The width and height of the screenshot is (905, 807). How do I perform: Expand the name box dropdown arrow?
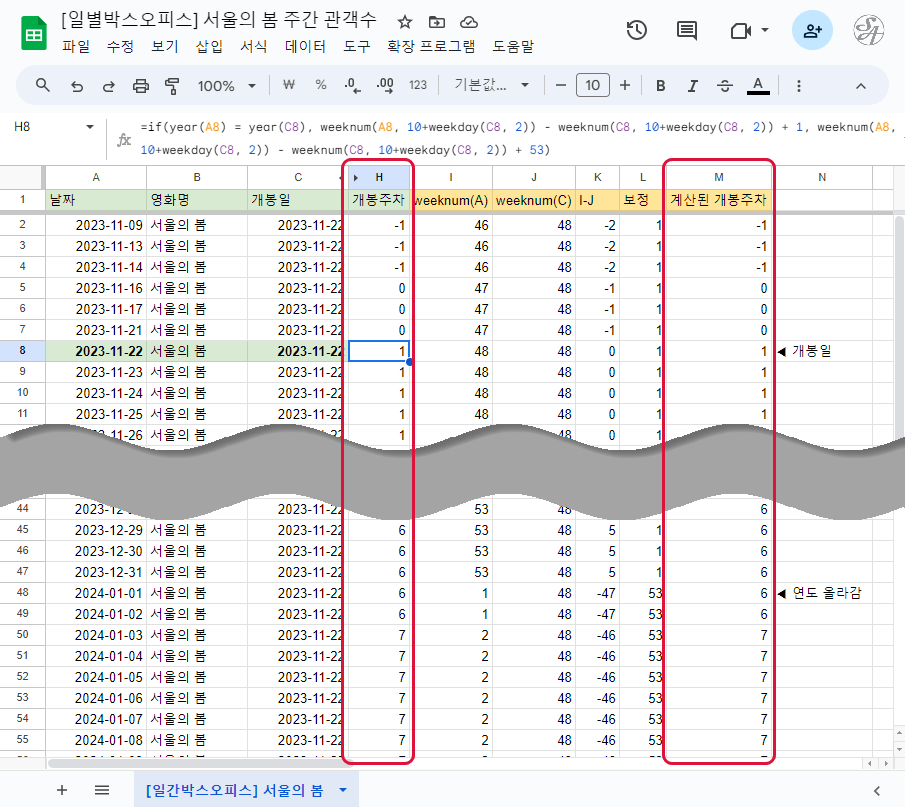(x=90, y=128)
